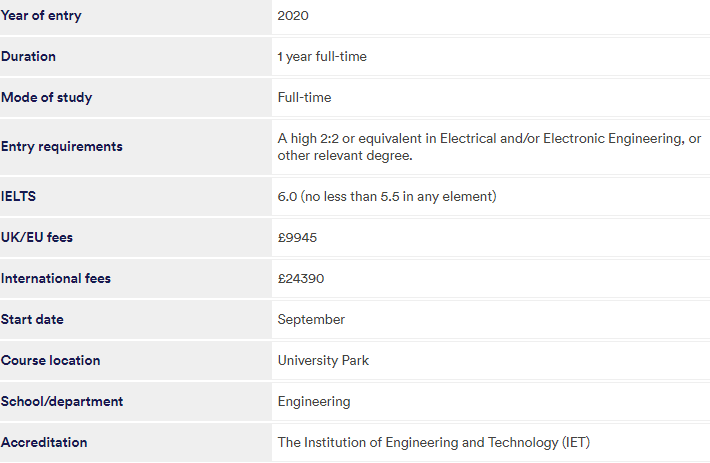
Task: Click 'University Park' course location
Action: pyautogui.click(x=323, y=360)
